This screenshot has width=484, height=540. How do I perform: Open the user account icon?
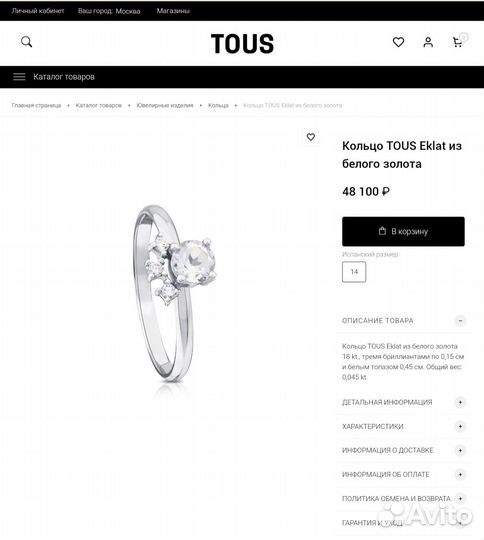tap(428, 42)
